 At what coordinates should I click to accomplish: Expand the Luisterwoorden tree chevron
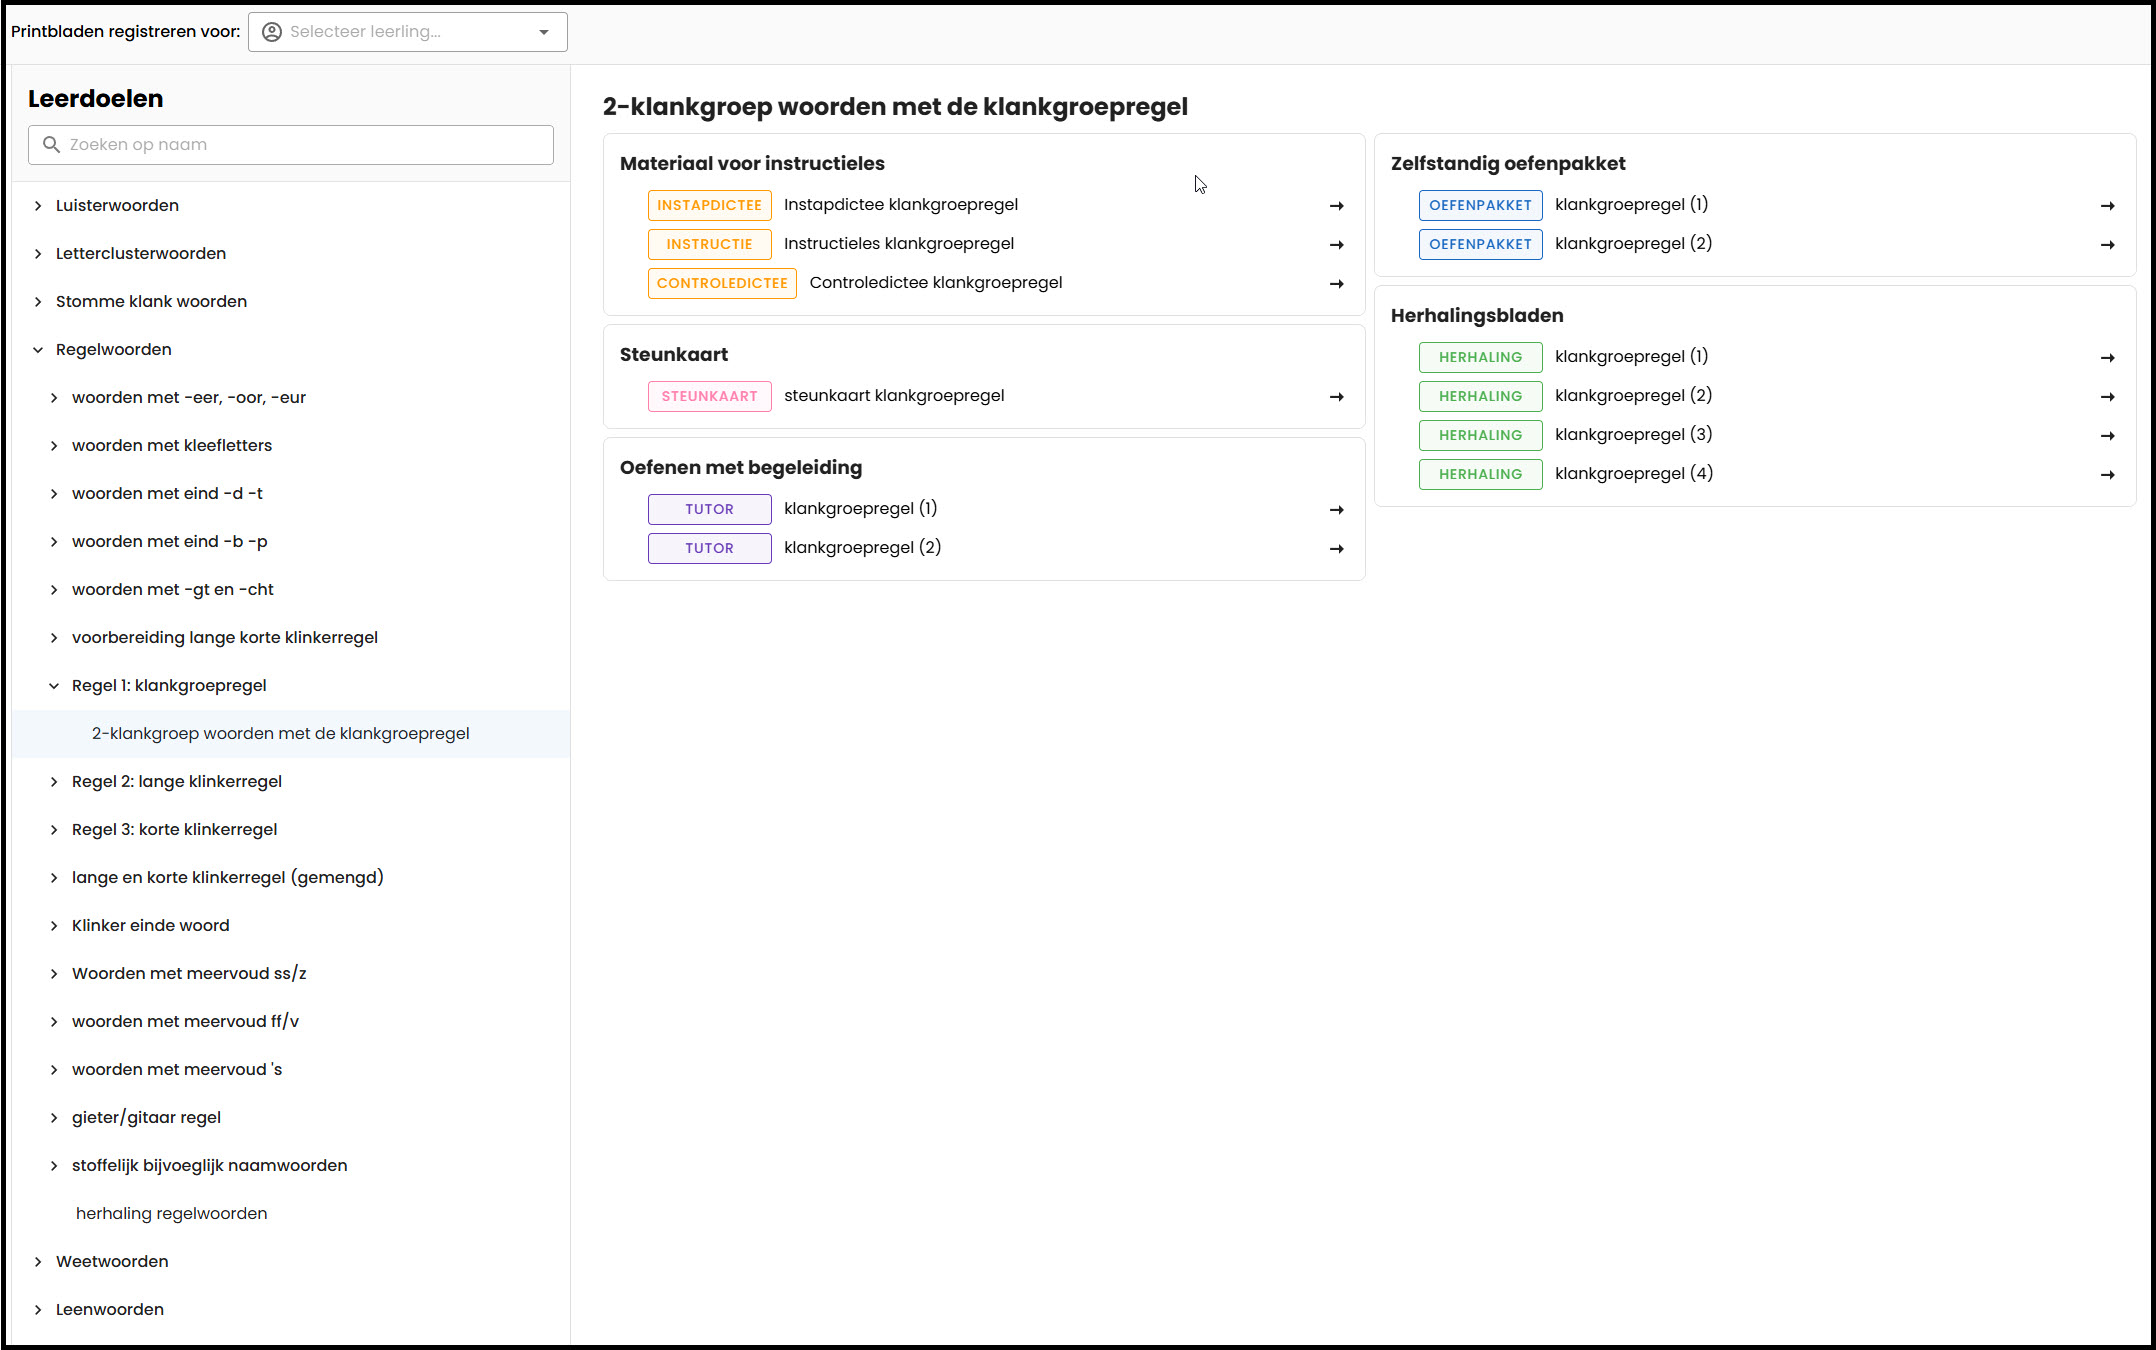coord(38,206)
